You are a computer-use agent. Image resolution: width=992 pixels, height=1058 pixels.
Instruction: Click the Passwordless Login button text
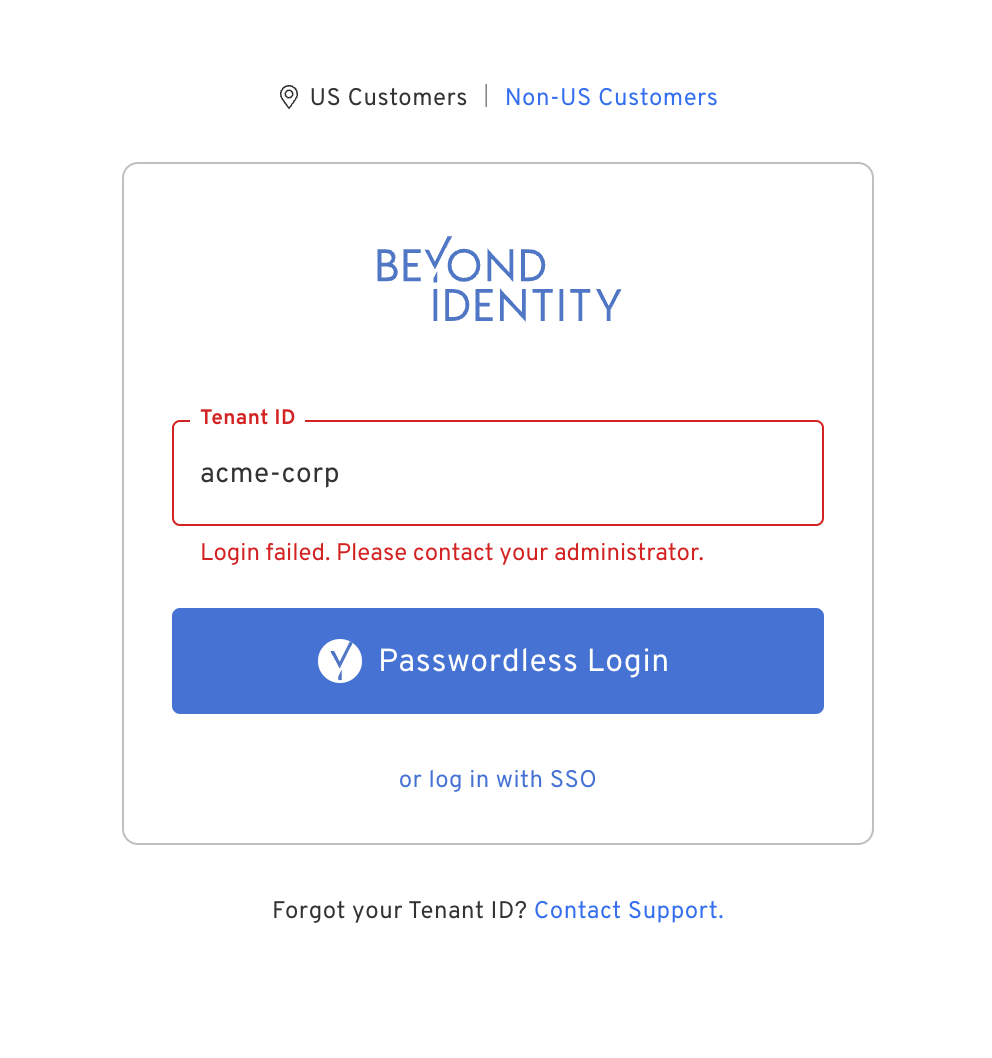pyautogui.click(x=523, y=661)
